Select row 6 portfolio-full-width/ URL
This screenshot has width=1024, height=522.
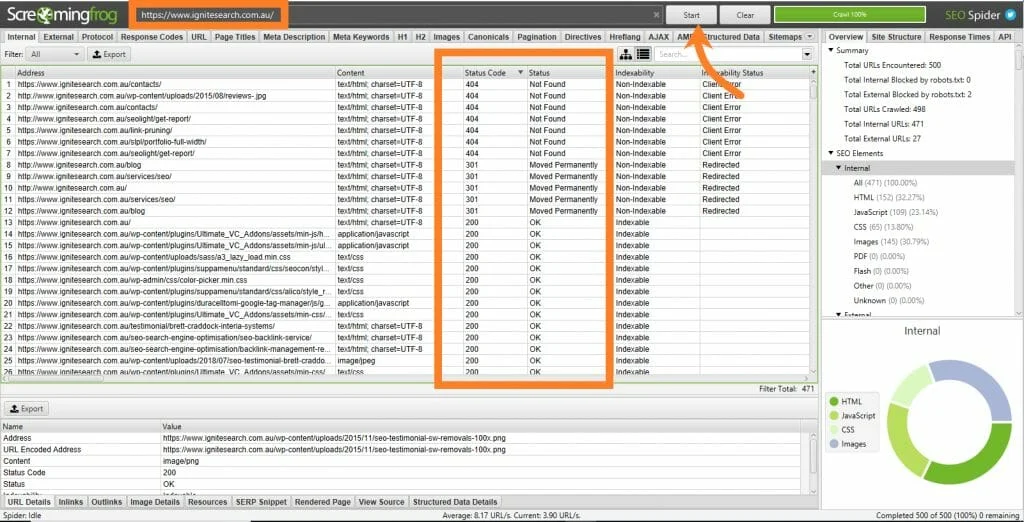(112, 142)
